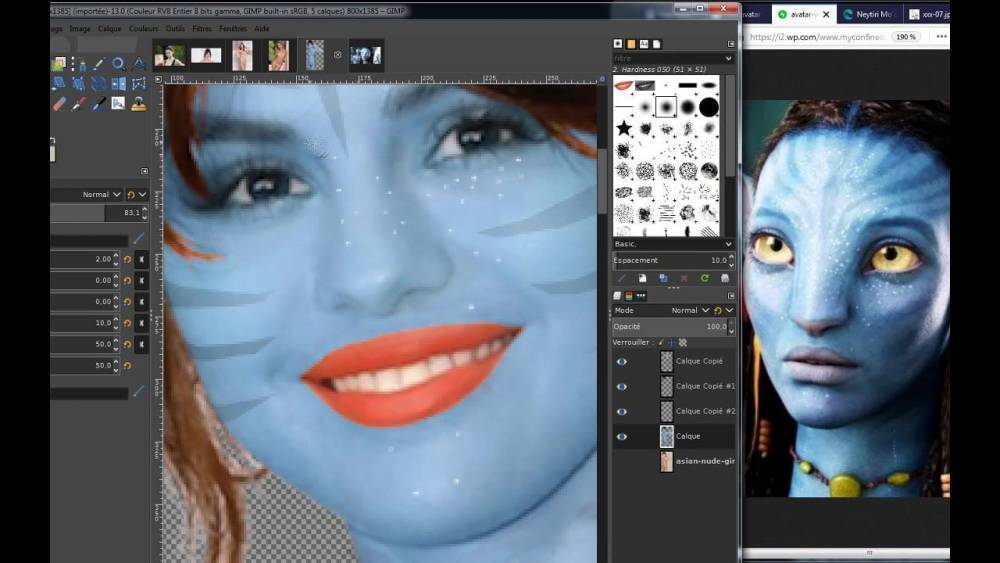1000x563 pixels.
Task: Toggle visibility of the Calque layer
Action: coord(622,437)
